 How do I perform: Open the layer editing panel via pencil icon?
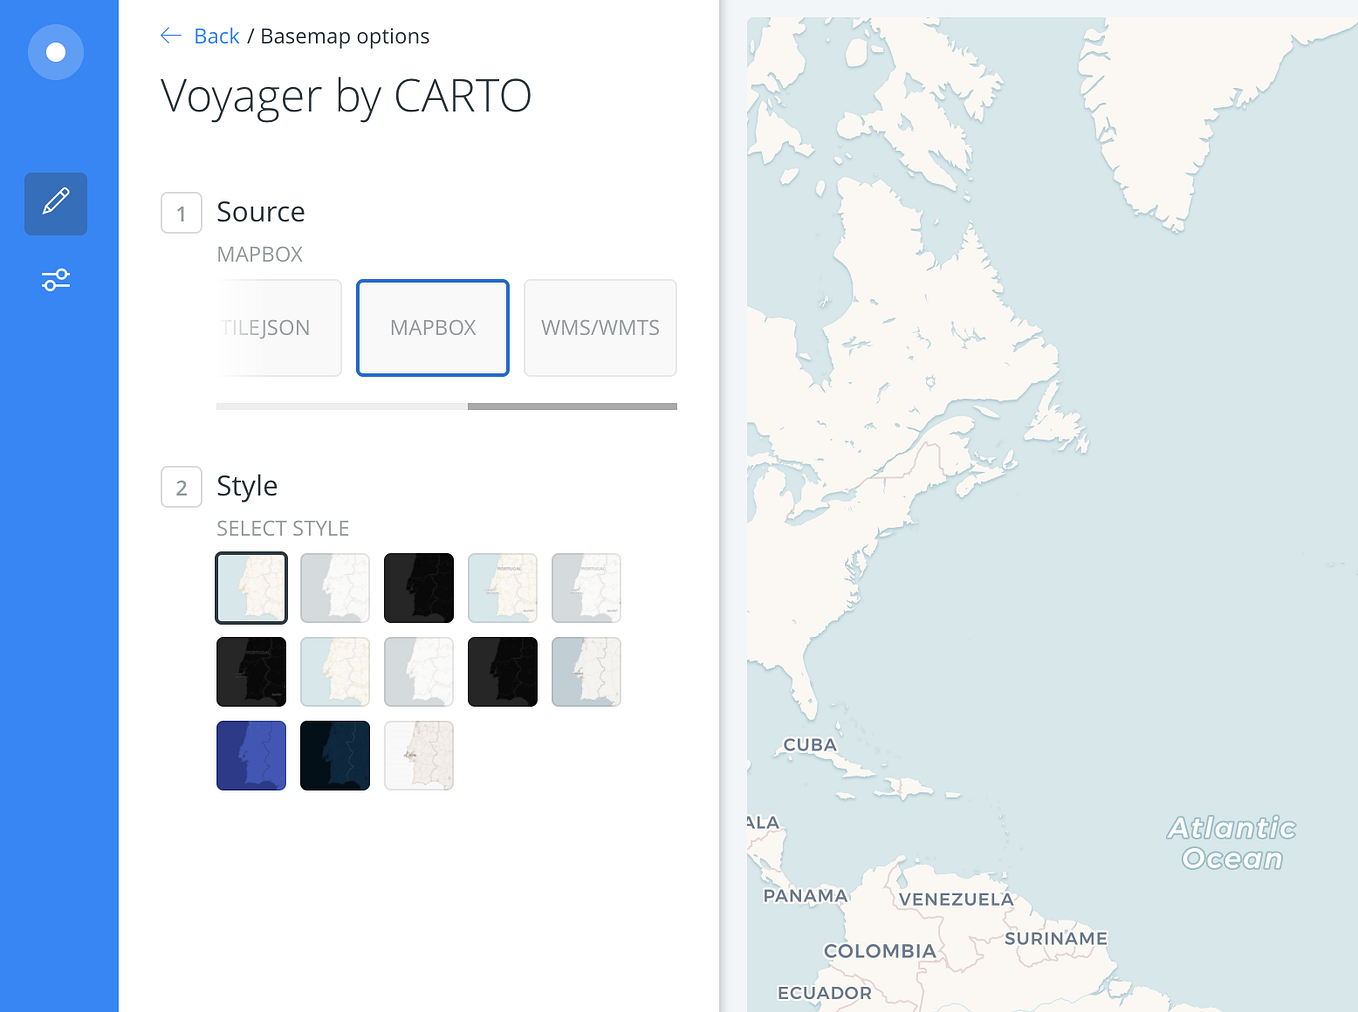click(55, 204)
